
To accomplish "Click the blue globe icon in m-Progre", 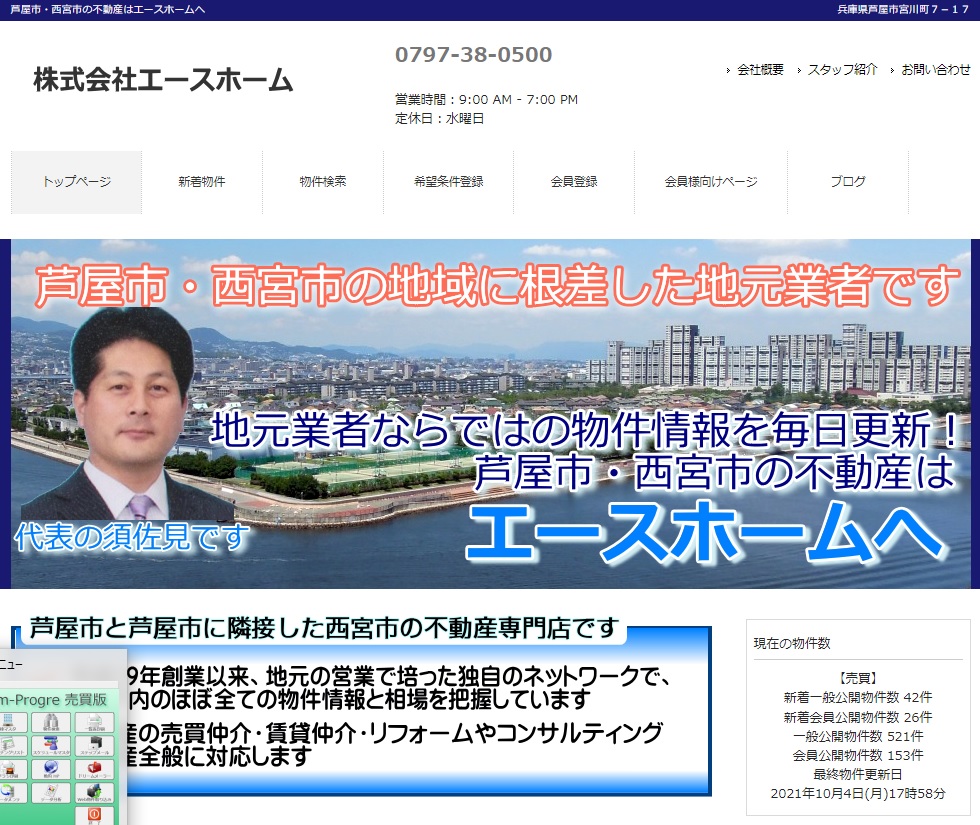I will [x=51, y=769].
